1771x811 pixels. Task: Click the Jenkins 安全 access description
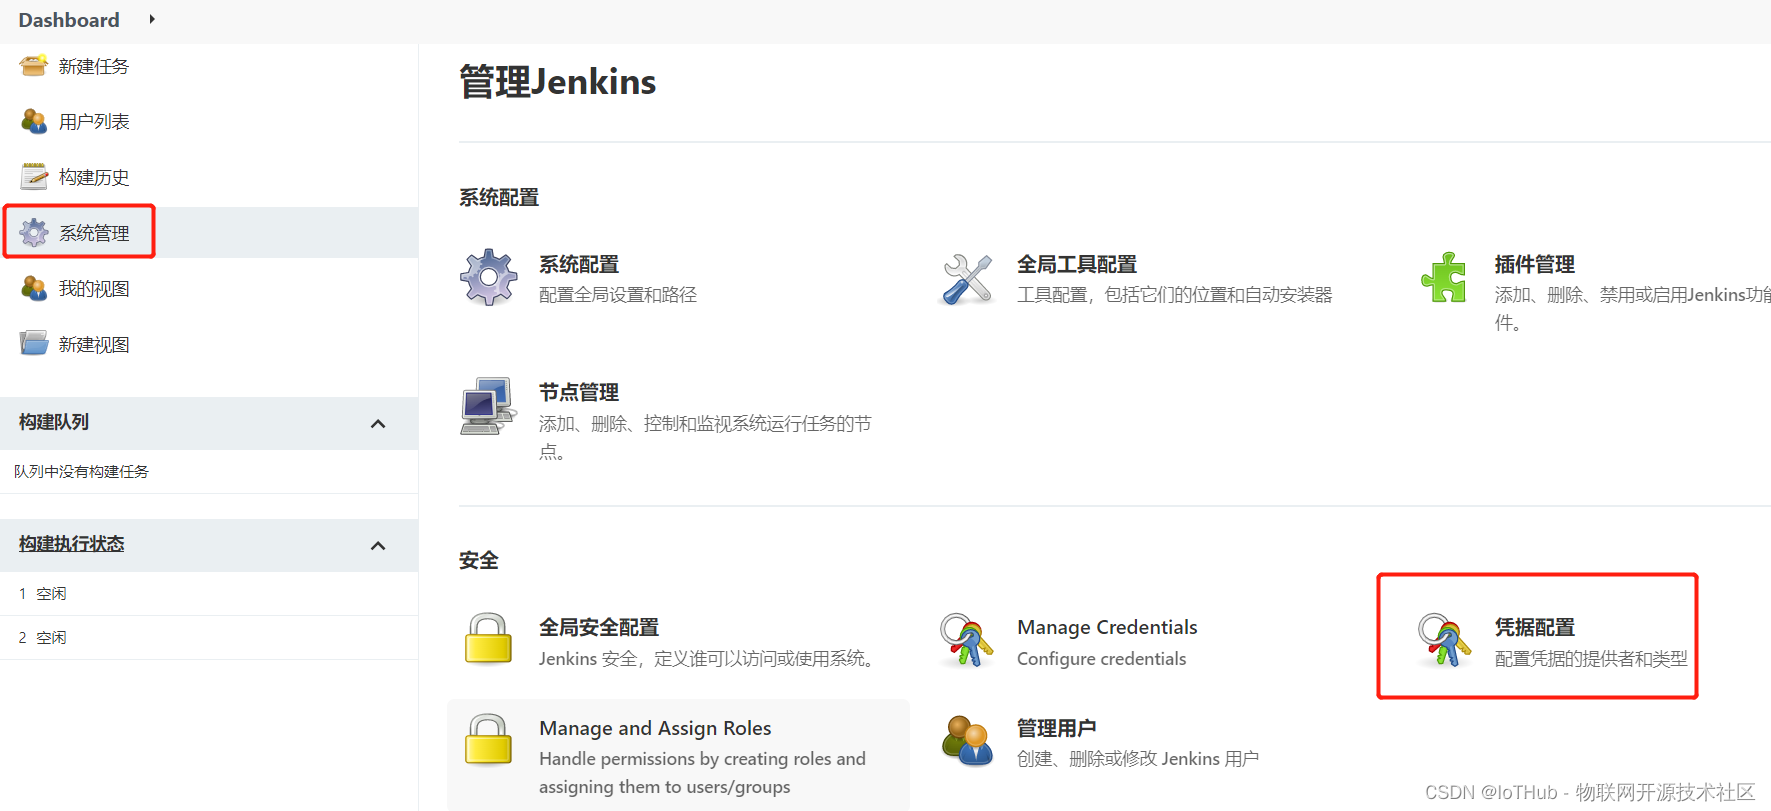pyautogui.click(x=709, y=659)
